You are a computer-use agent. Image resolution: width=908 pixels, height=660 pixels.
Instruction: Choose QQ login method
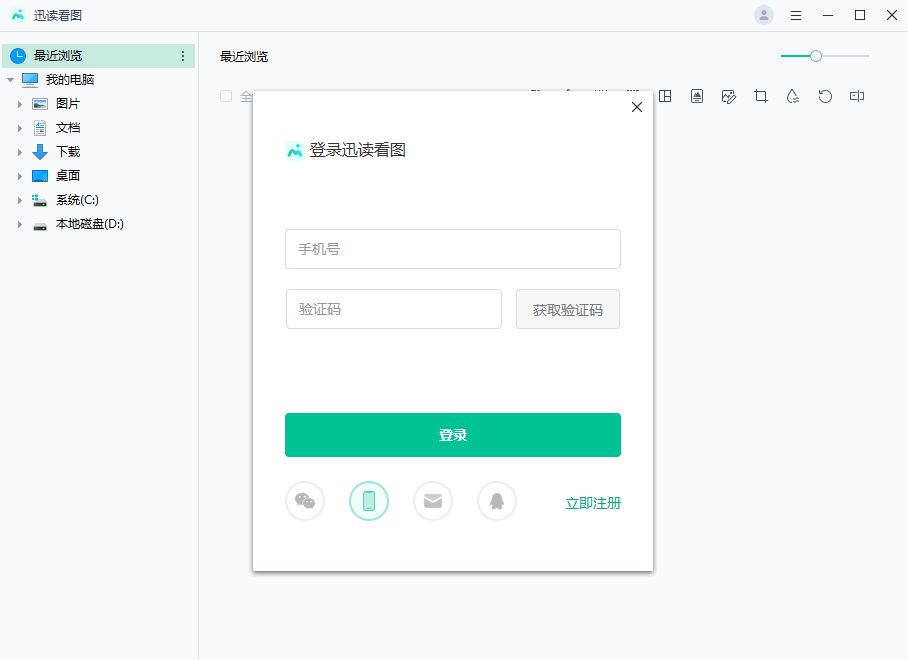[x=497, y=501]
